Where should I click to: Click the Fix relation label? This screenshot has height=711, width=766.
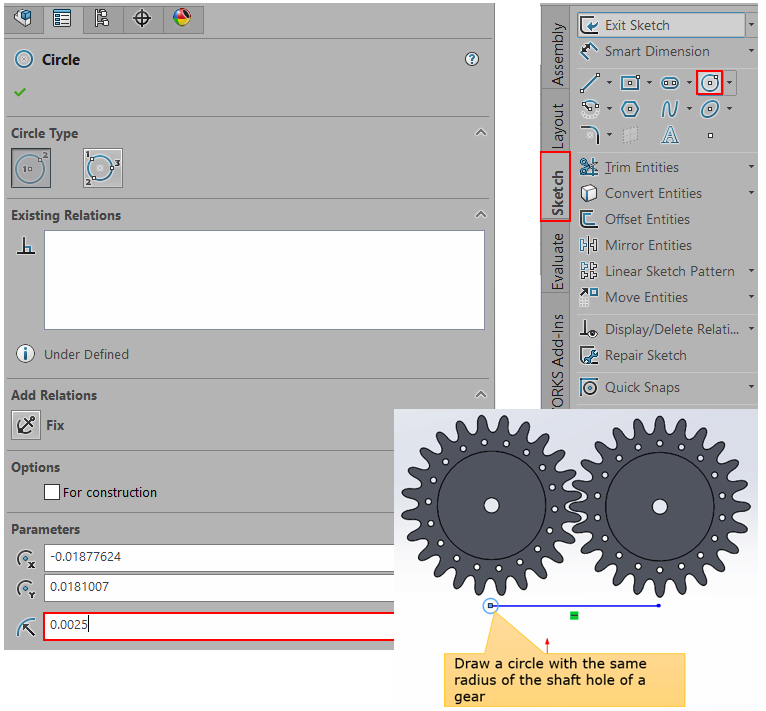55,425
